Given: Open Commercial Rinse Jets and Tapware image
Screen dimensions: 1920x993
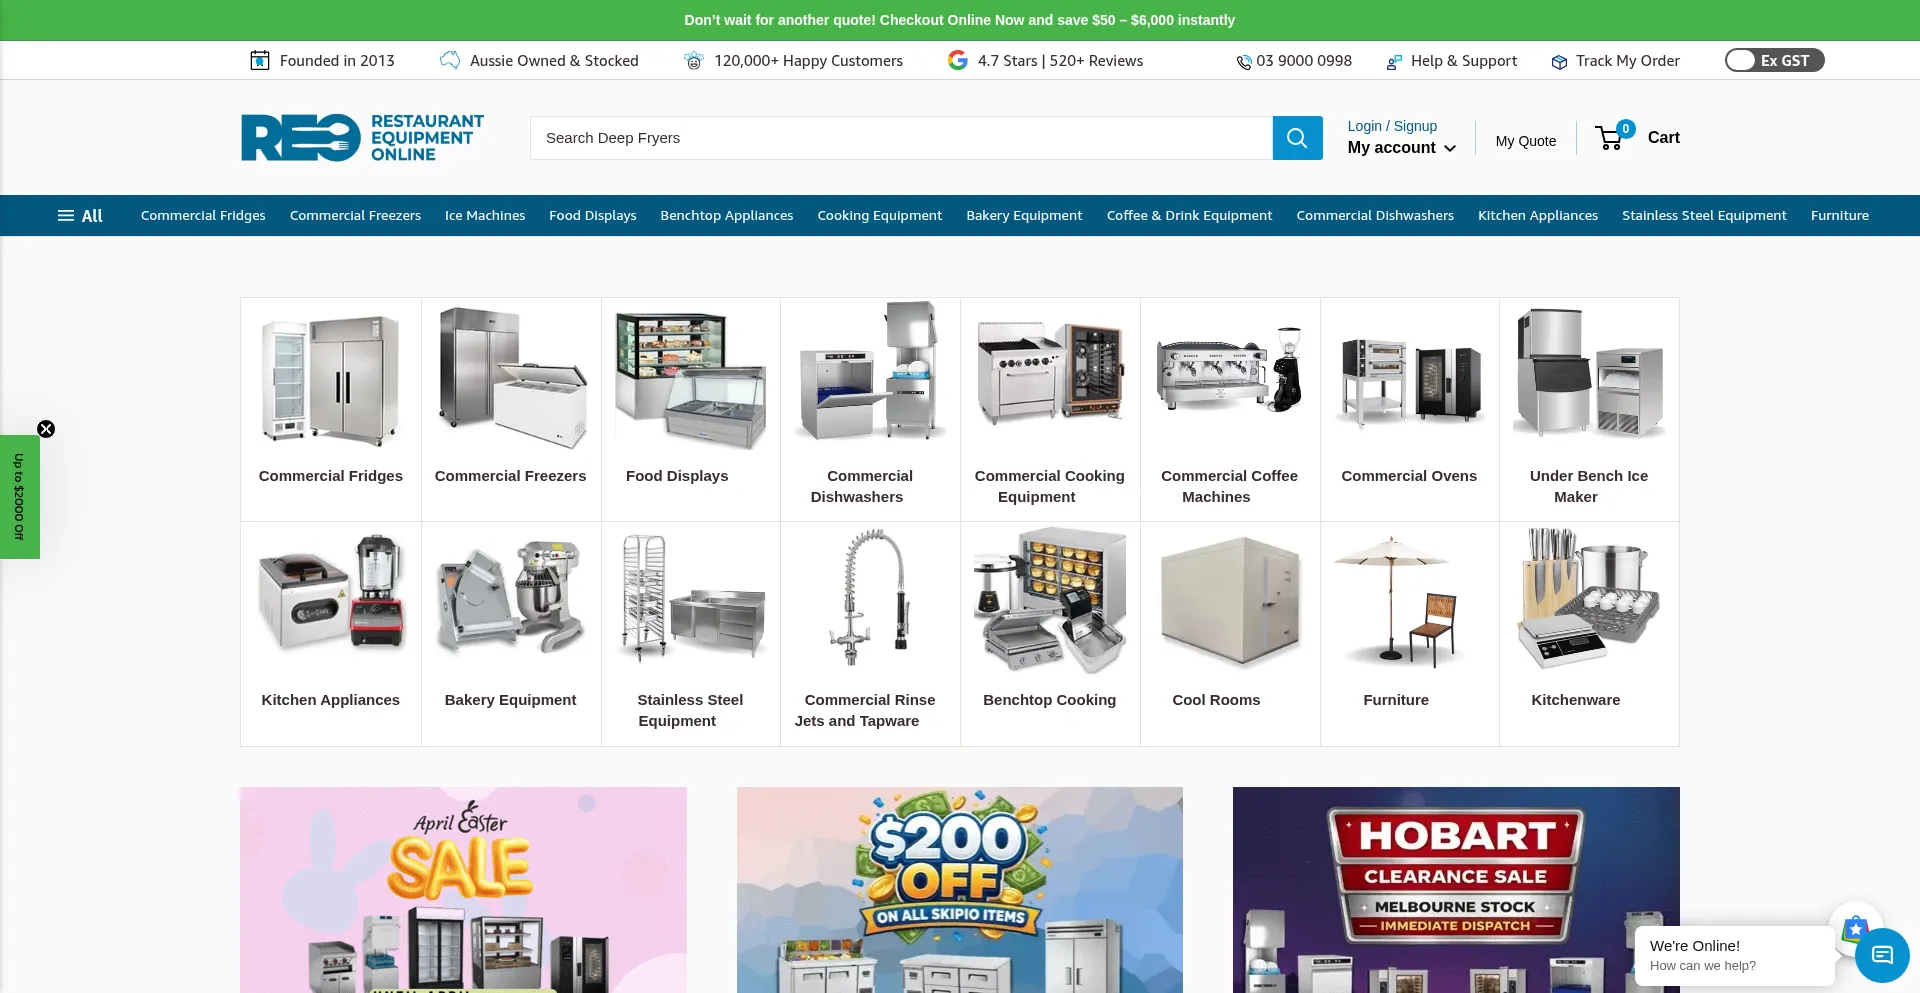Looking at the screenshot, I should (870, 598).
